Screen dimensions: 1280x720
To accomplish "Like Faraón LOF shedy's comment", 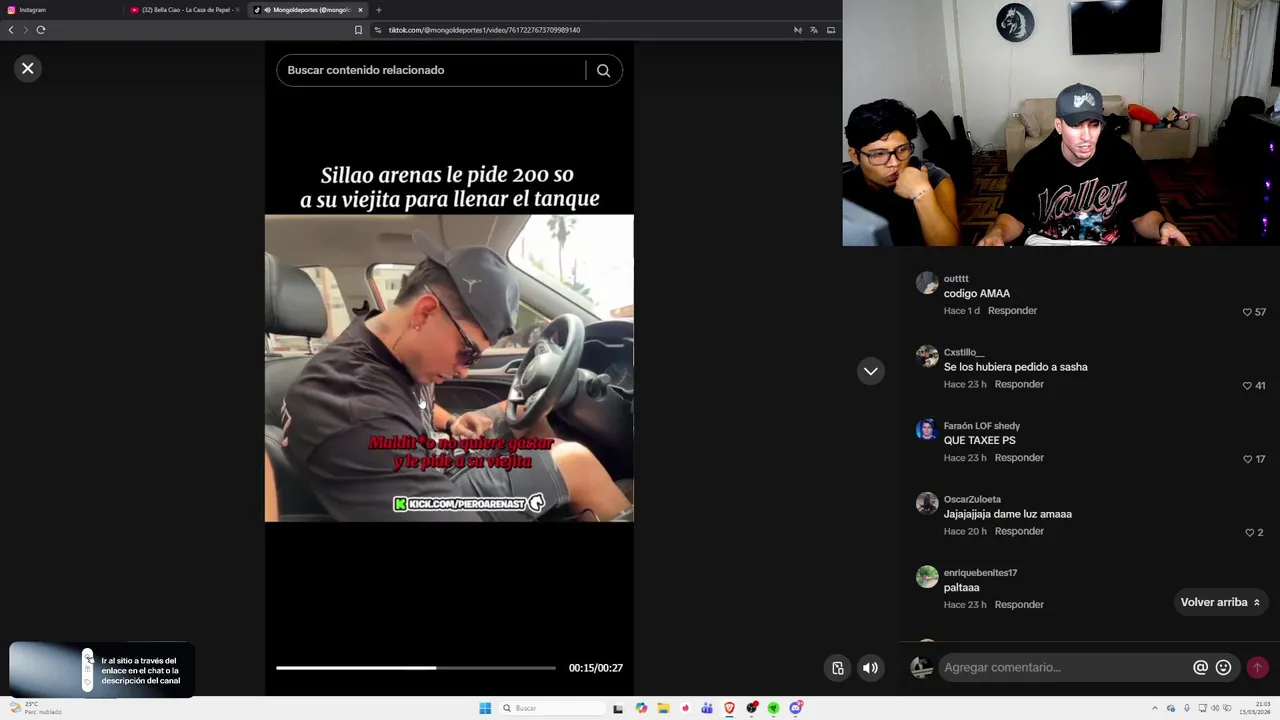I will tap(1247, 459).
